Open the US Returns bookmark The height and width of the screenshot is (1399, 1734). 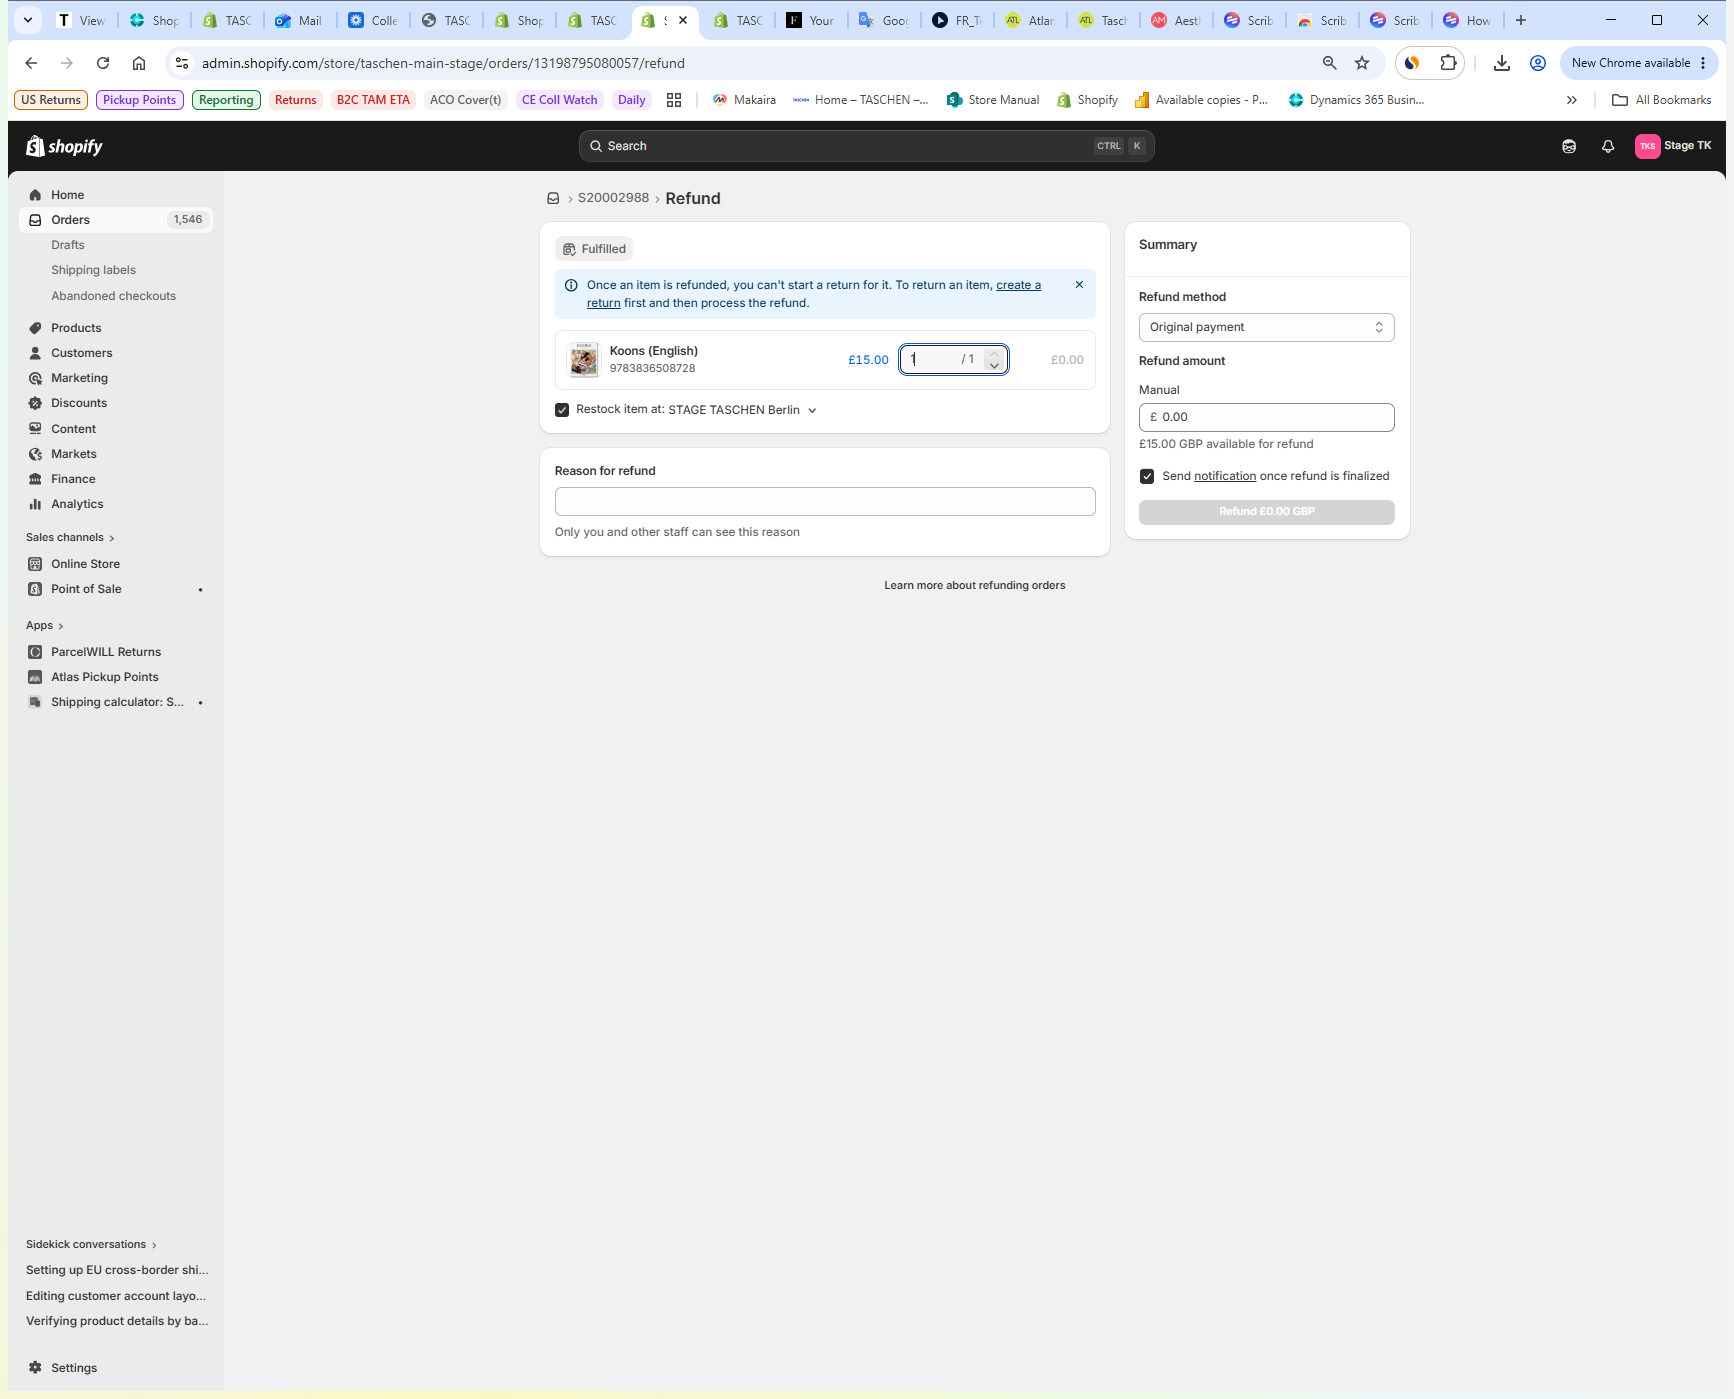pos(51,100)
